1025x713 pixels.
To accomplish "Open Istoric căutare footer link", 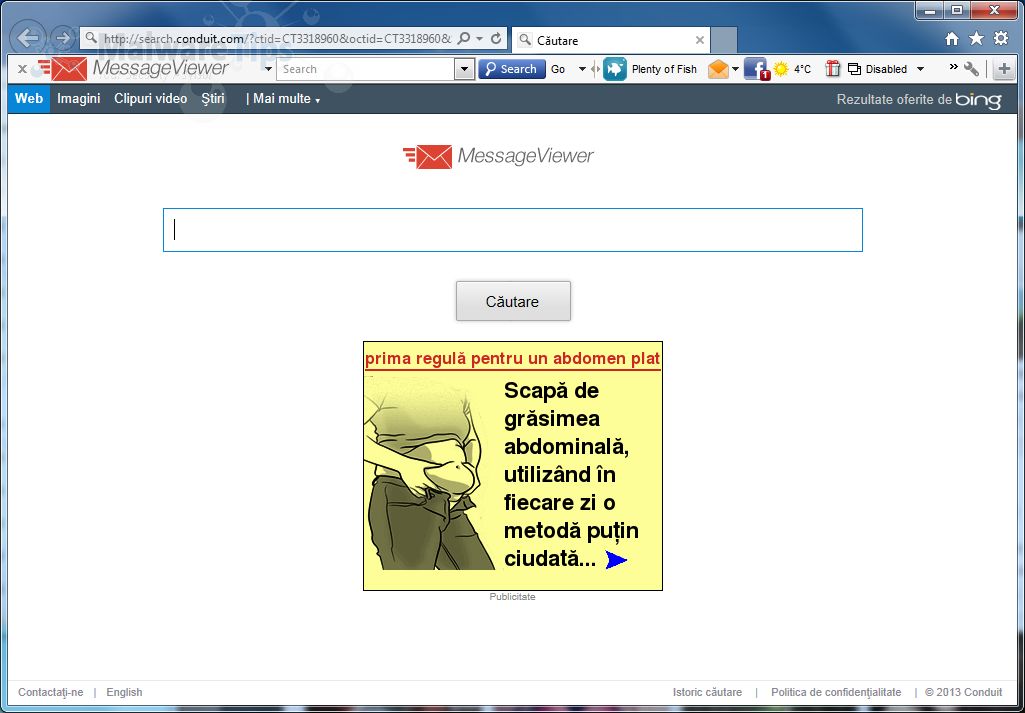I will 707,692.
